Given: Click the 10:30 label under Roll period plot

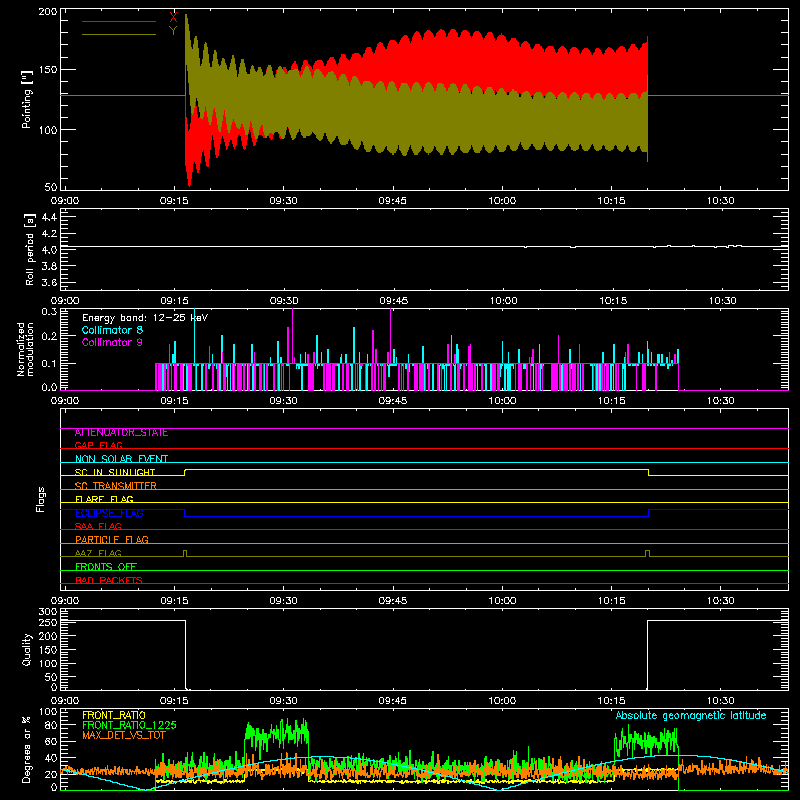Looking at the screenshot, I should pyautogui.click(x=722, y=301).
